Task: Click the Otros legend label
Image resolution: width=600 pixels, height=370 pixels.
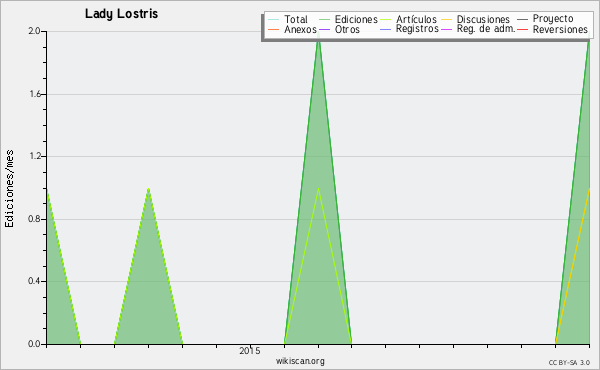Action: click(347, 29)
